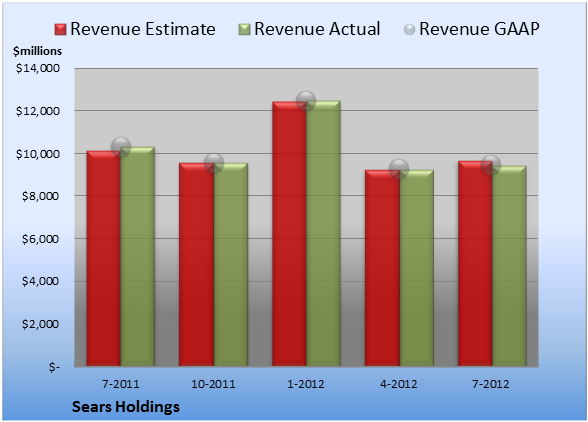The width and height of the screenshot is (588, 422).
Task: Click the red Revenue Estimate legend swatch
Action: click(x=60, y=30)
